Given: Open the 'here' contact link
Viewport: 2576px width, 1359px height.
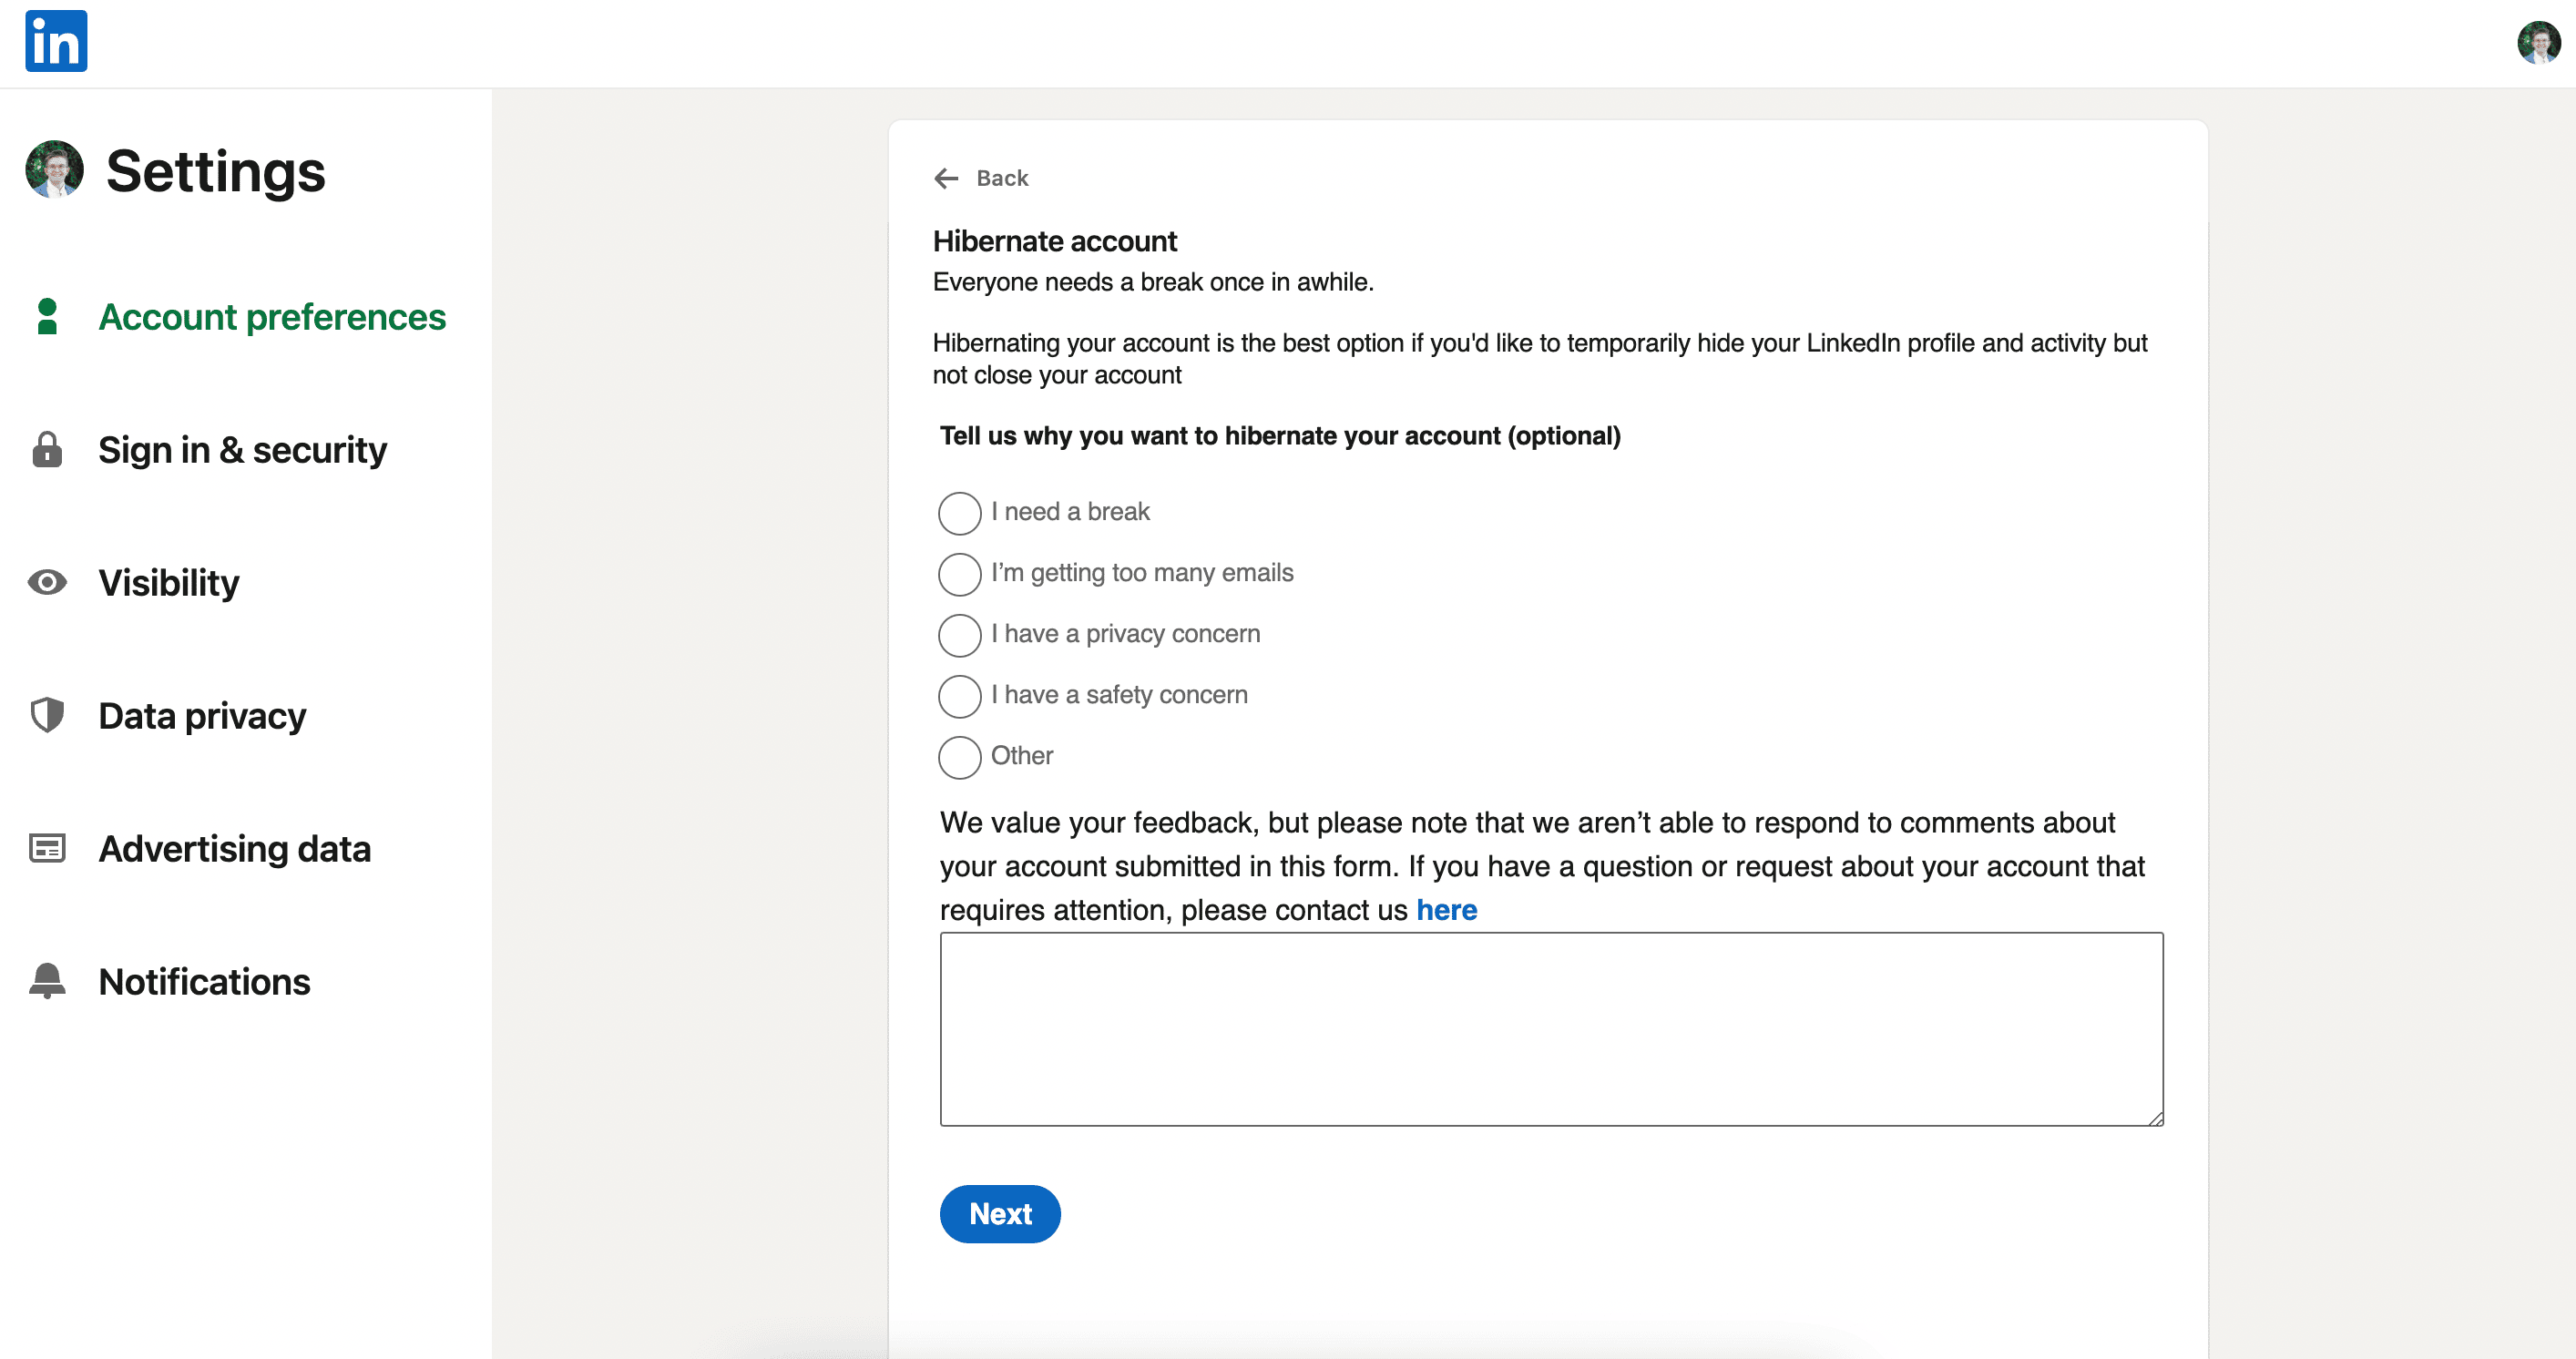Looking at the screenshot, I should pyautogui.click(x=1446, y=910).
